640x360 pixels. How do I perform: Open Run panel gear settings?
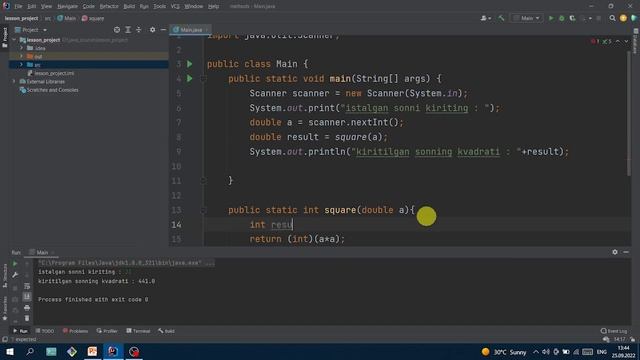[615, 252]
